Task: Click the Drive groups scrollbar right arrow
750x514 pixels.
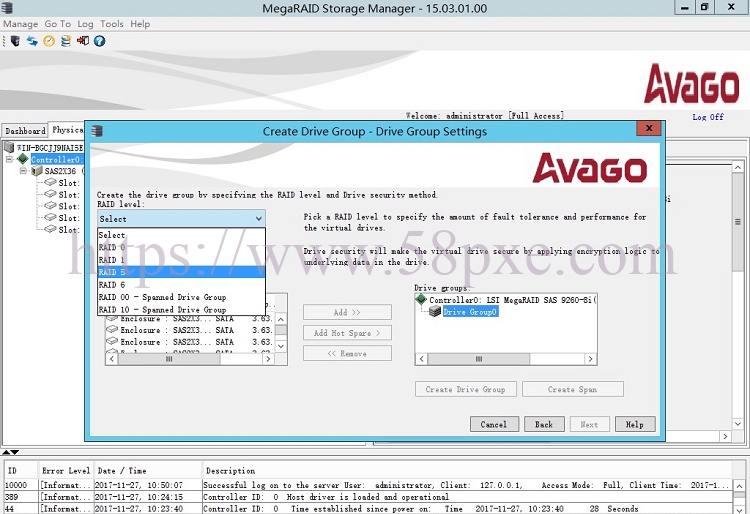Action: point(590,359)
